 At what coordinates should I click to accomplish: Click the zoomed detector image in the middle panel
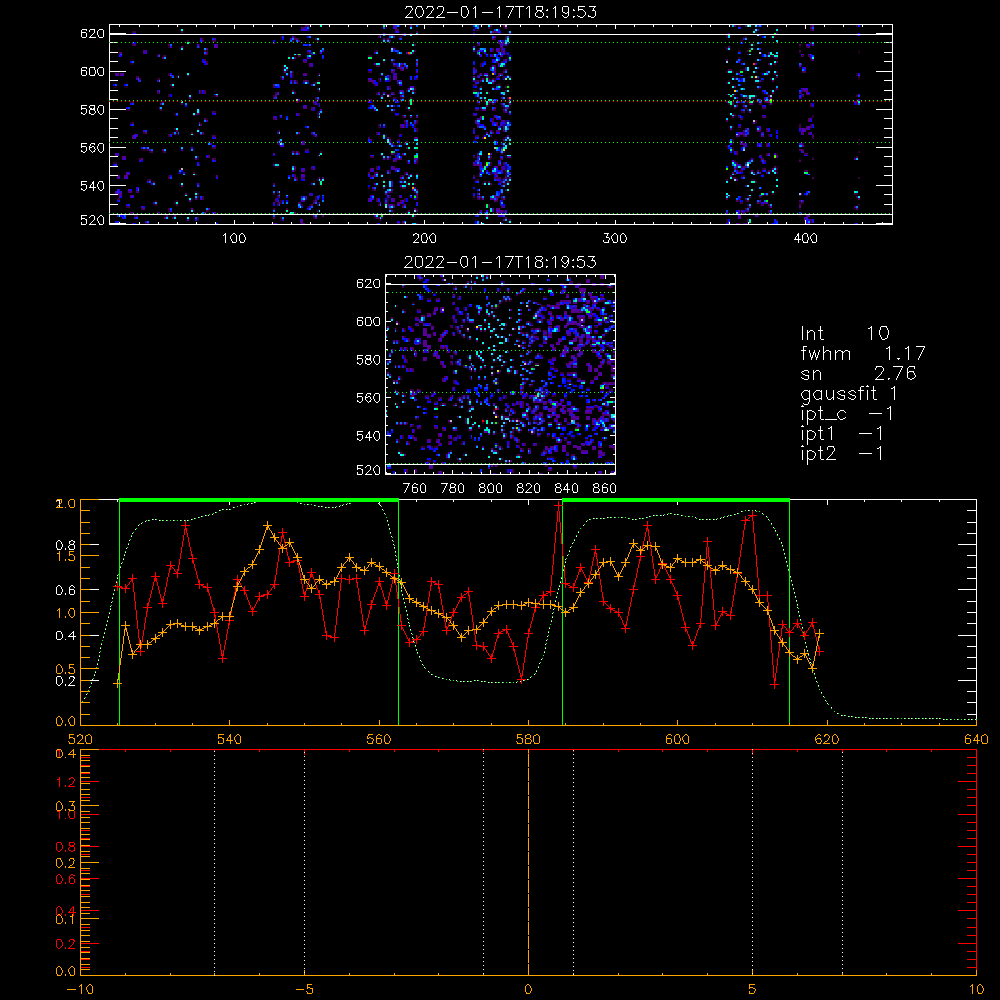501,374
